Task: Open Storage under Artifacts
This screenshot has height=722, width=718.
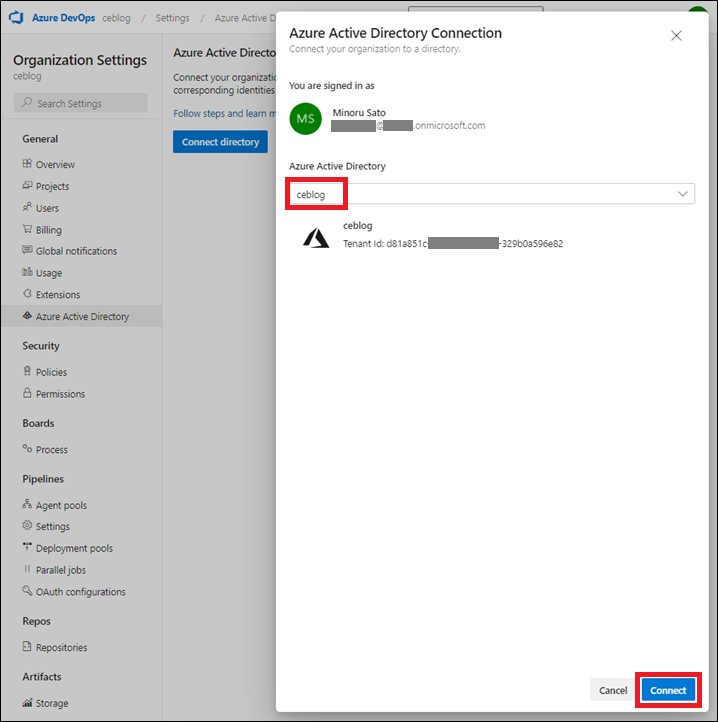Action: click(52, 704)
